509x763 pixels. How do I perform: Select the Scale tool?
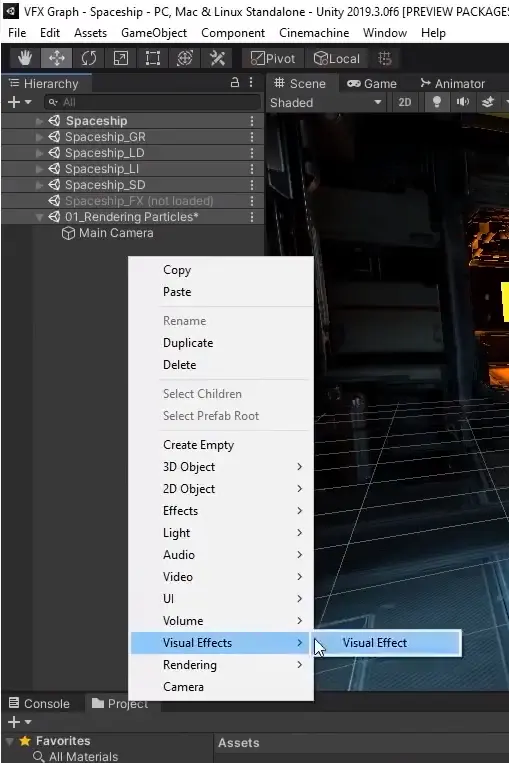pos(120,58)
